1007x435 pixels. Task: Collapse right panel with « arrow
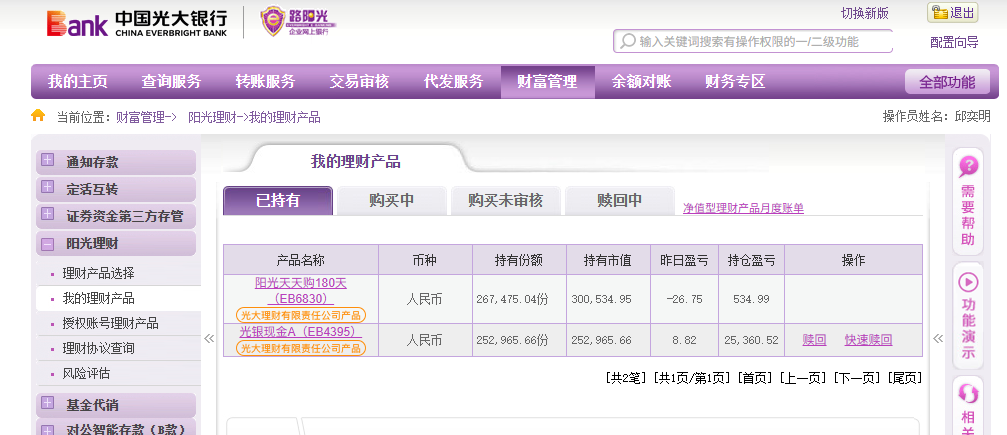tap(938, 339)
